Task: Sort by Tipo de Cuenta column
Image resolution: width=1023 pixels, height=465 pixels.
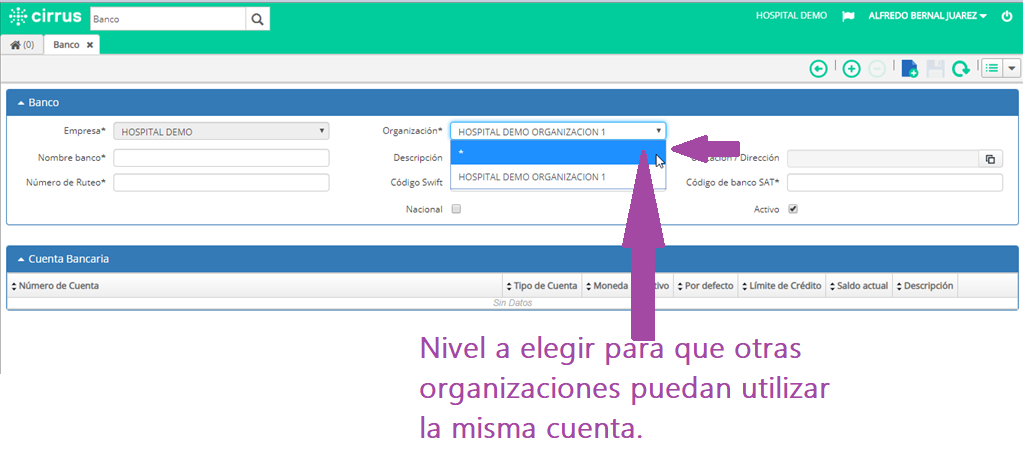Action: pyautogui.click(x=542, y=286)
